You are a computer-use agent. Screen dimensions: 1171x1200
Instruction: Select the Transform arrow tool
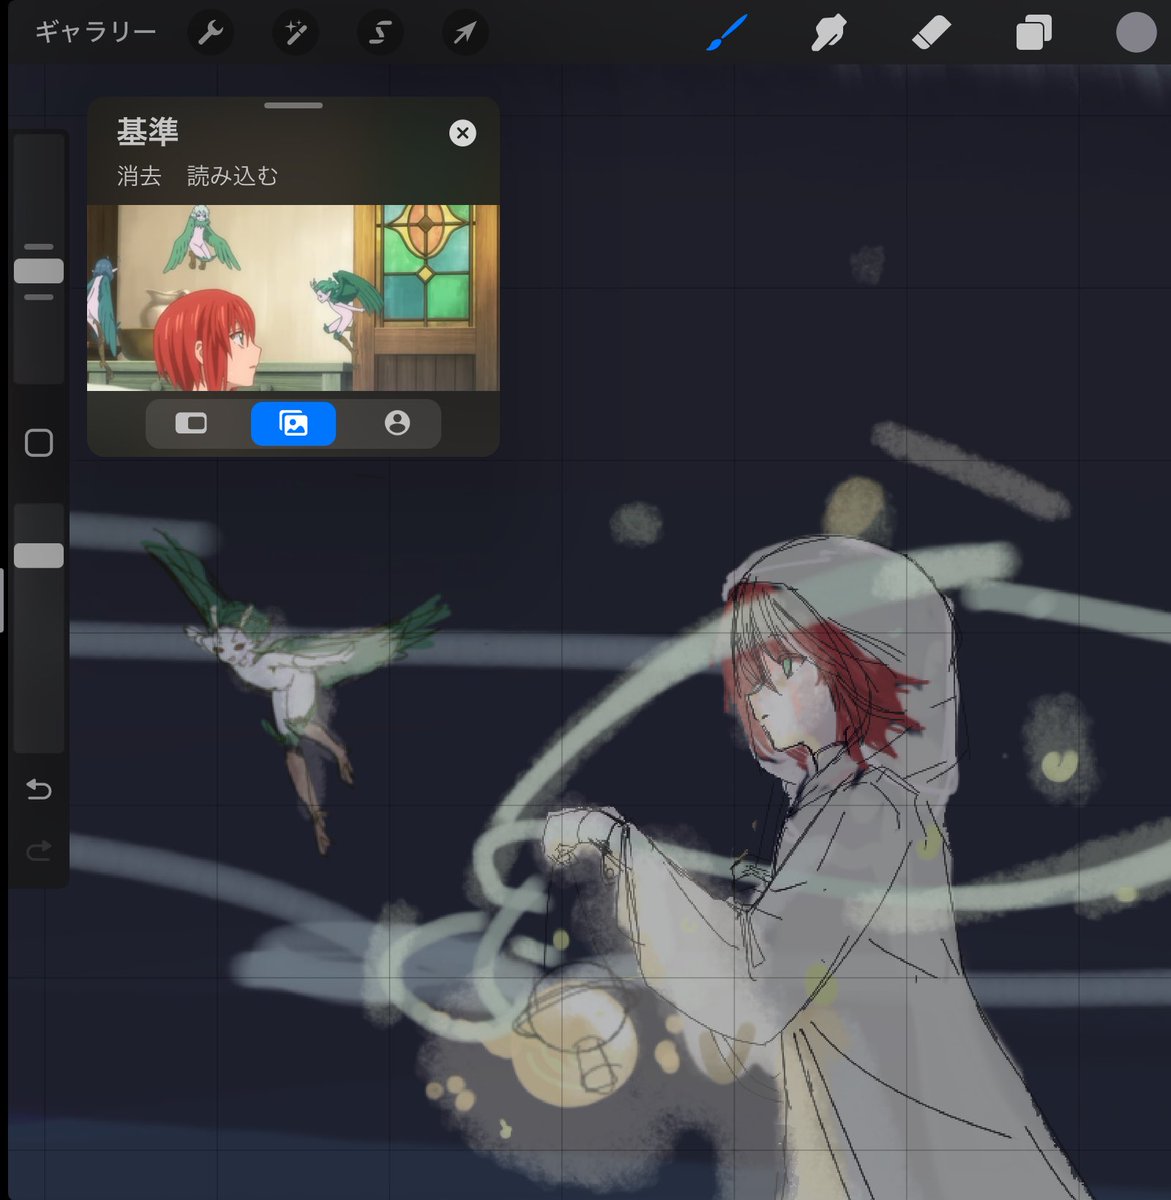pyautogui.click(x=465, y=33)
